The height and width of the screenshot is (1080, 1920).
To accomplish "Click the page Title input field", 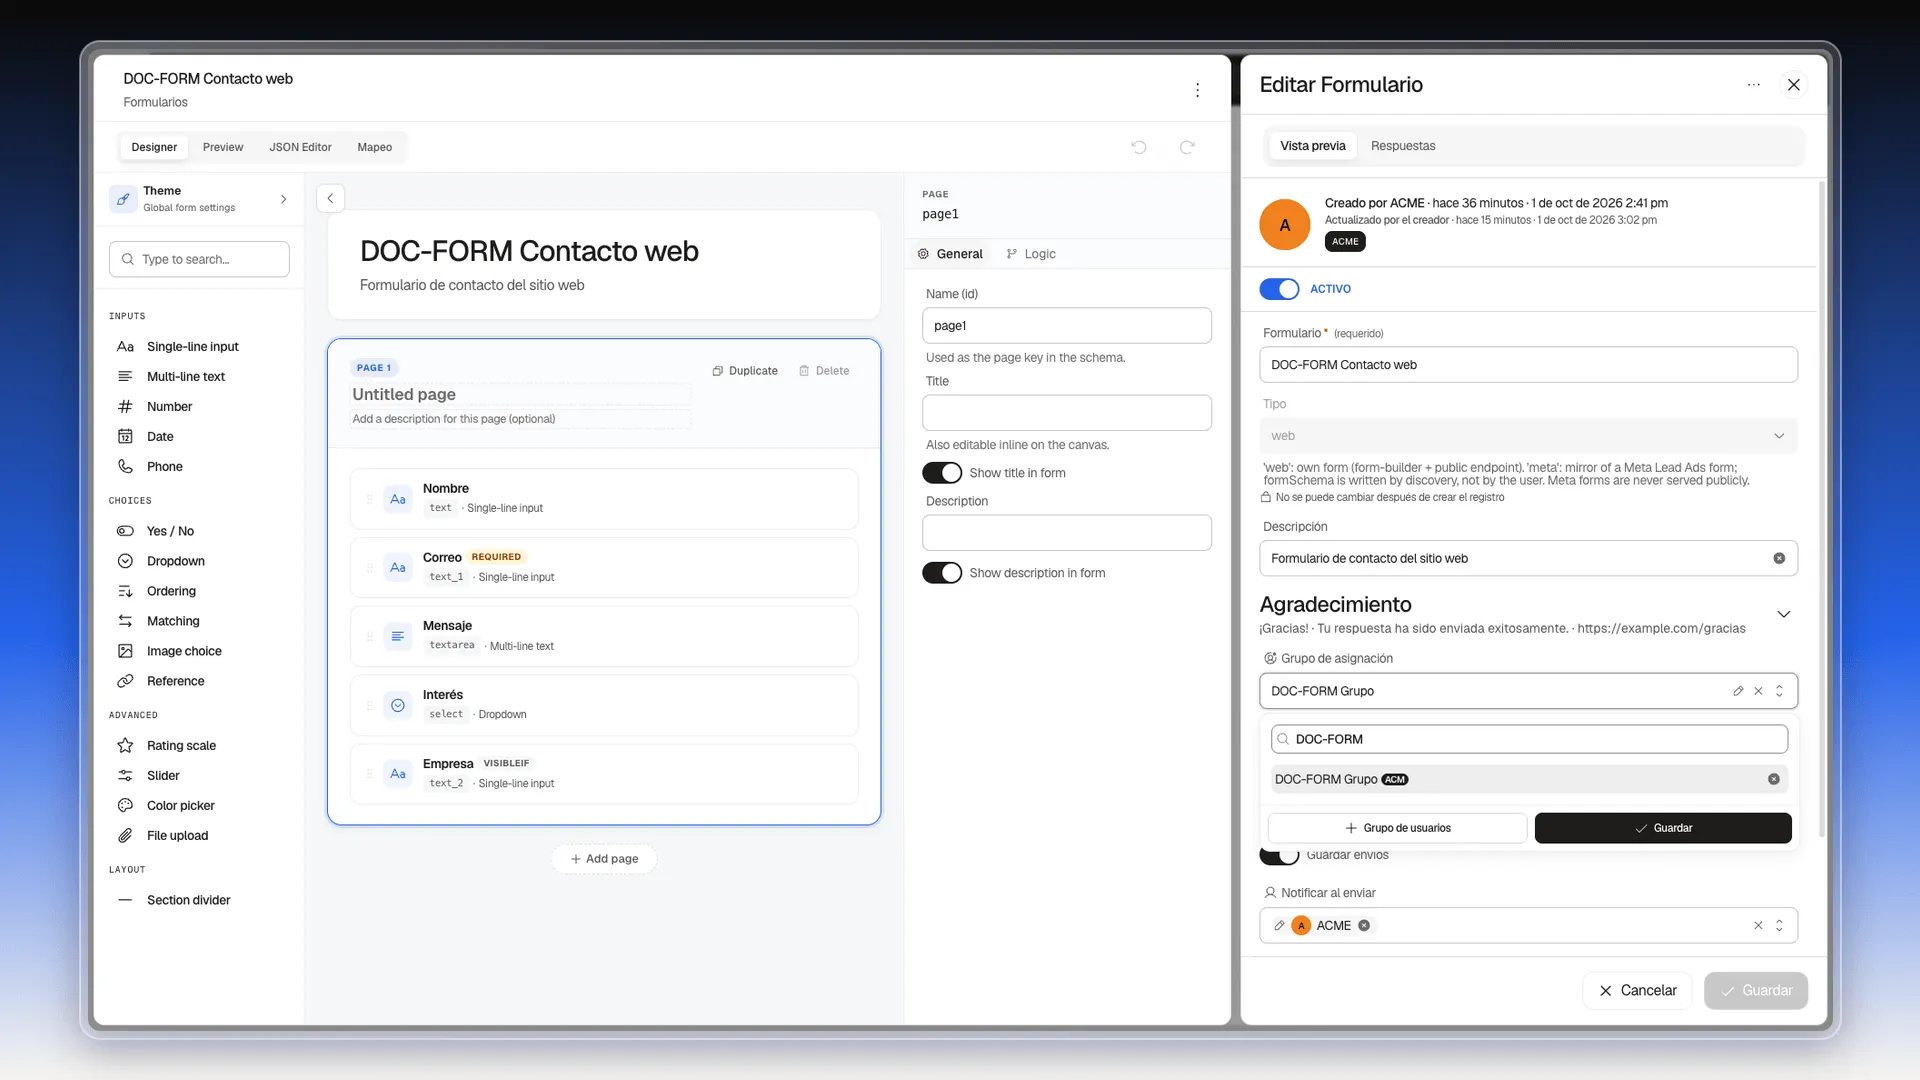I will (x=1067, y=413).
